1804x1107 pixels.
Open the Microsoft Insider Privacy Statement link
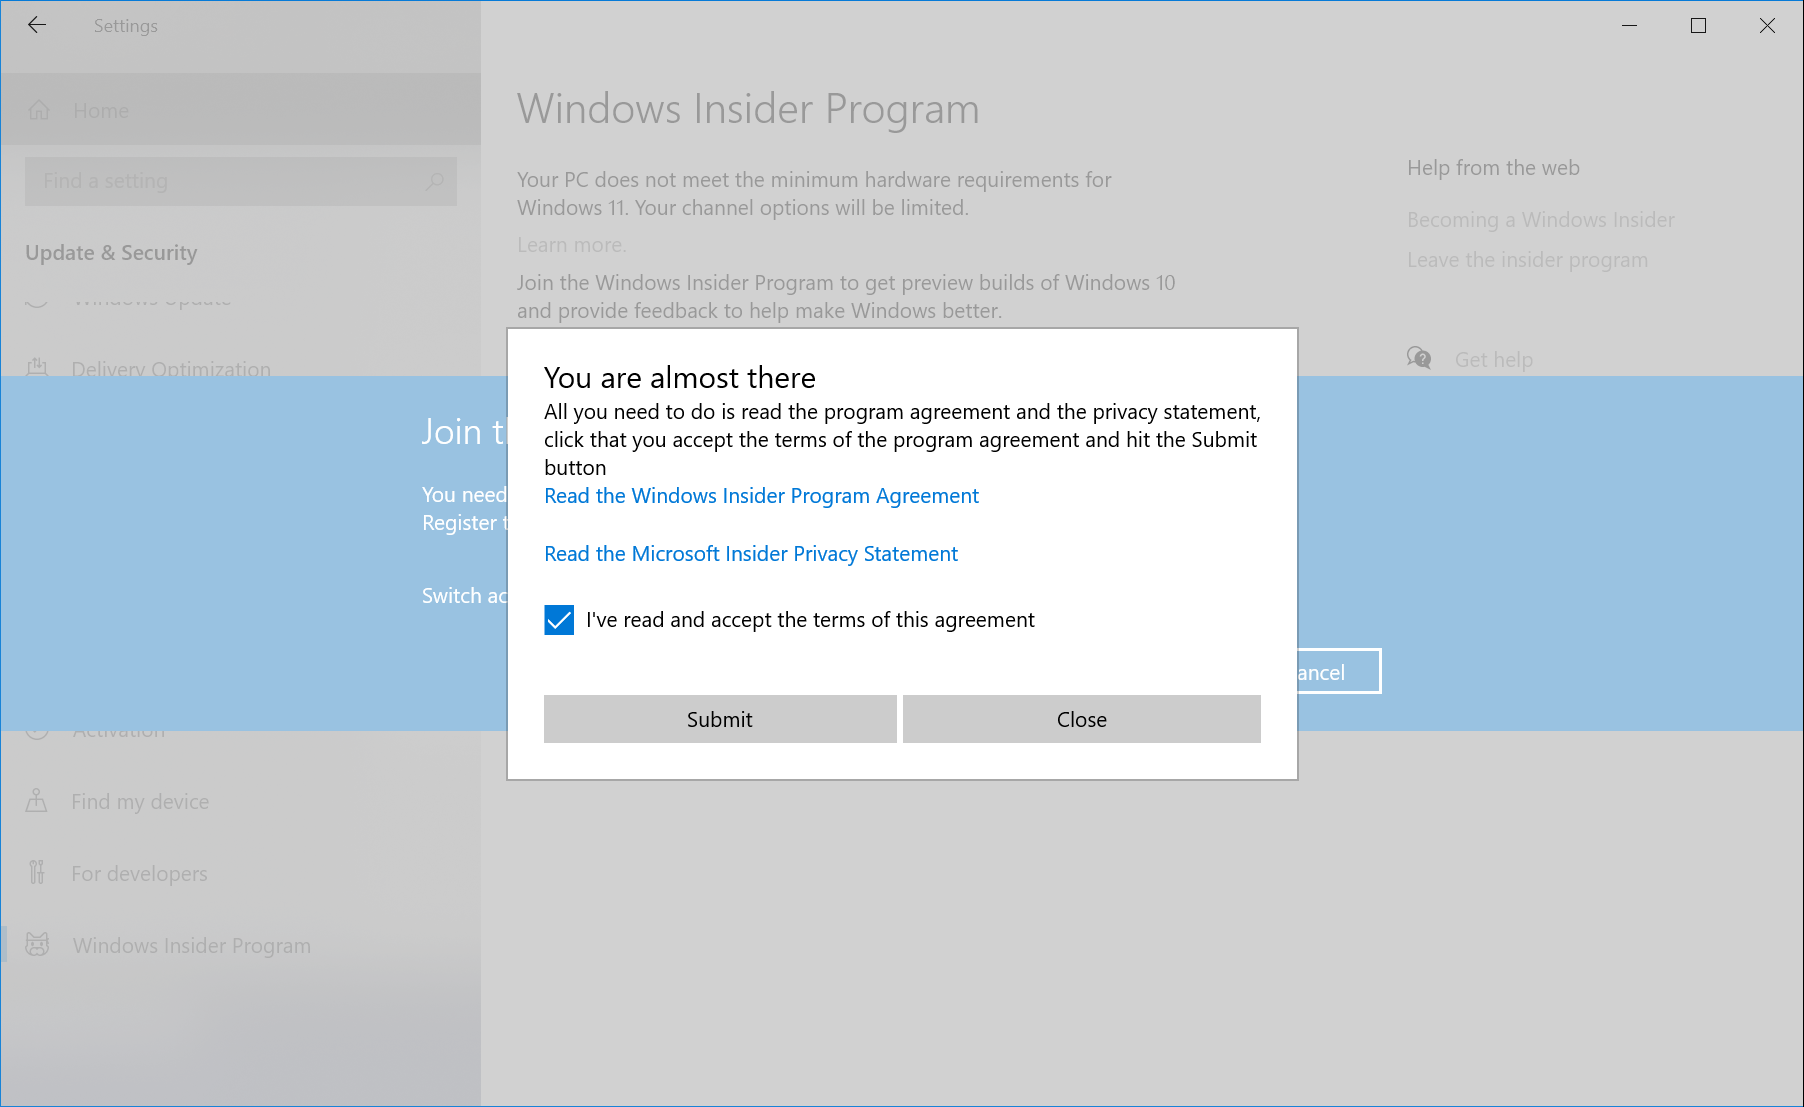point(750,554)
